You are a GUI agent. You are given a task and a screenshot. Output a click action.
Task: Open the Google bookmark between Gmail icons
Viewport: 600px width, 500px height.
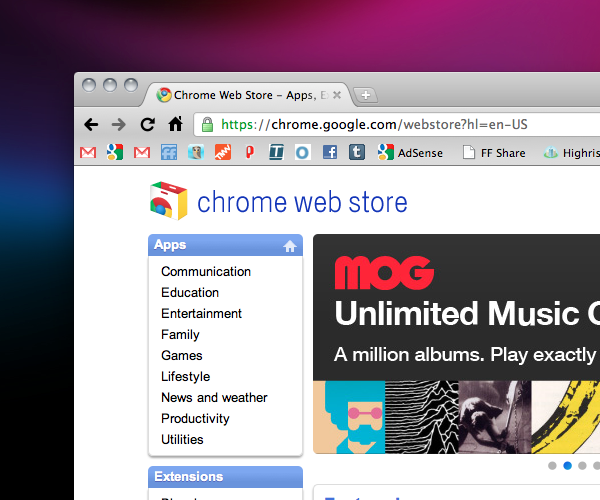click(115, 152)
